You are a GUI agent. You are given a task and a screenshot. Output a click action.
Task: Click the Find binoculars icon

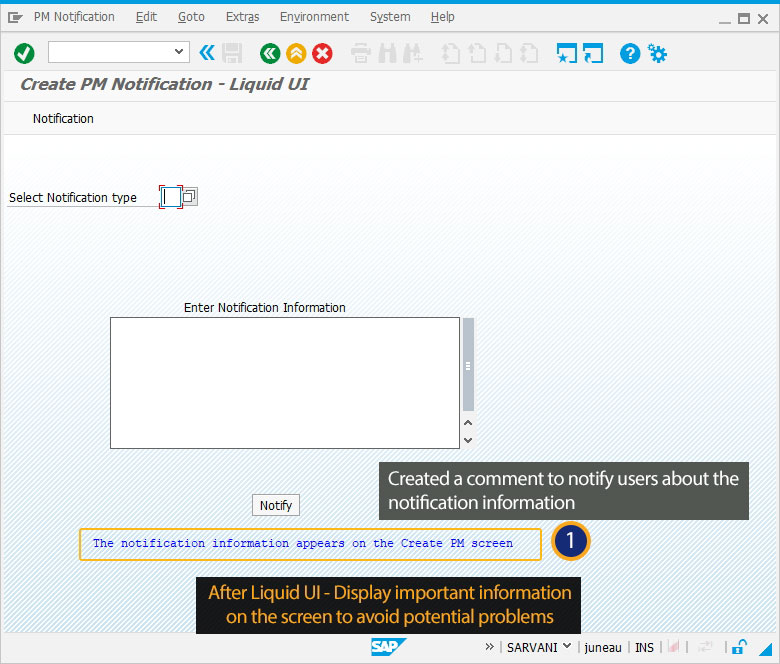[388, 53]
